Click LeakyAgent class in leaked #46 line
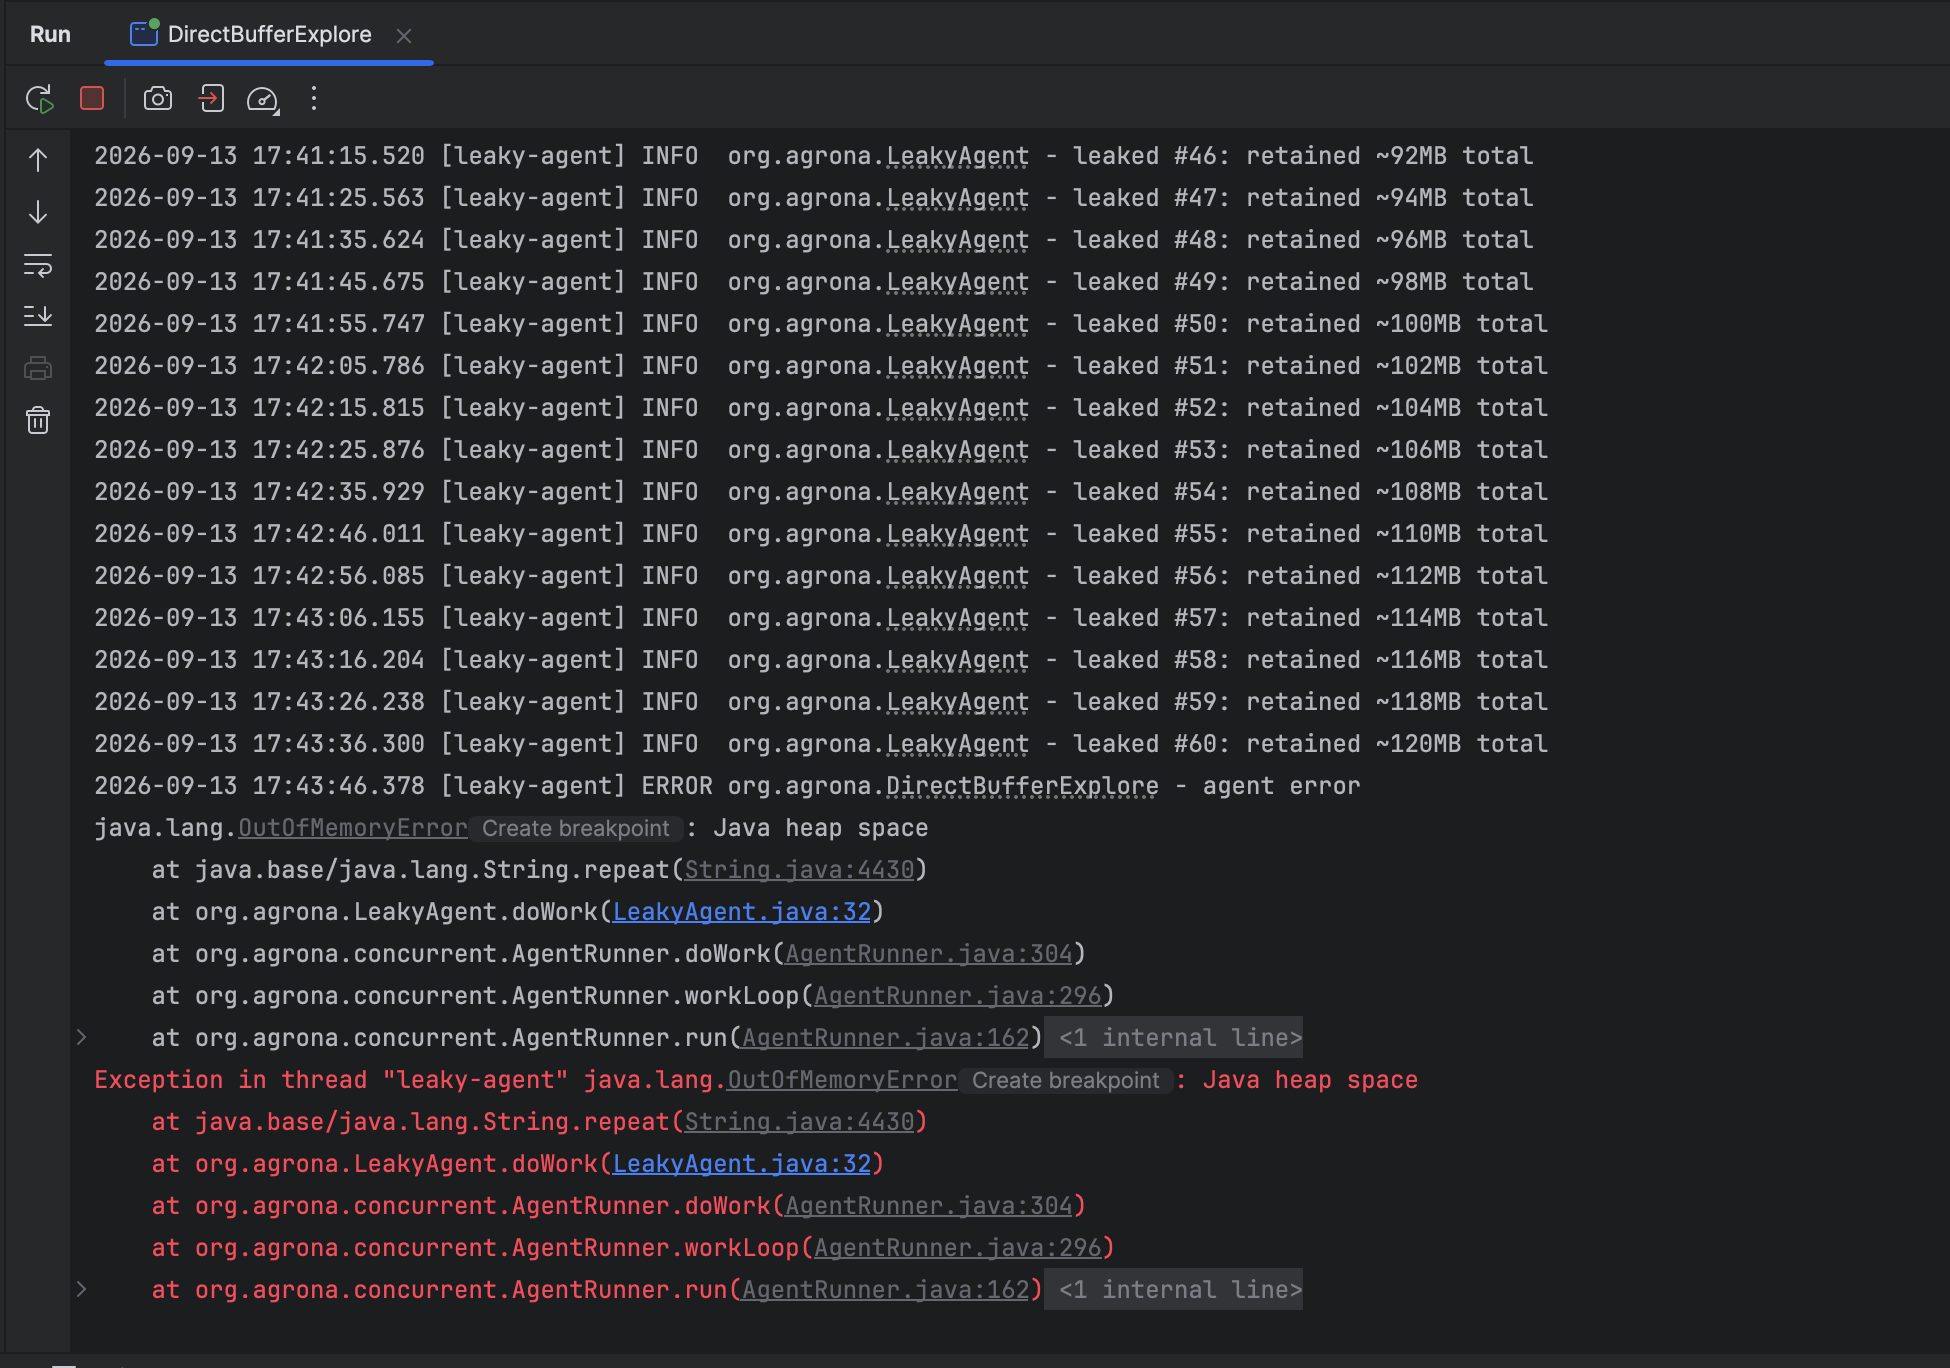Image resolution: width=1950 pixels, height=1368 pixels. pos(958,156)
